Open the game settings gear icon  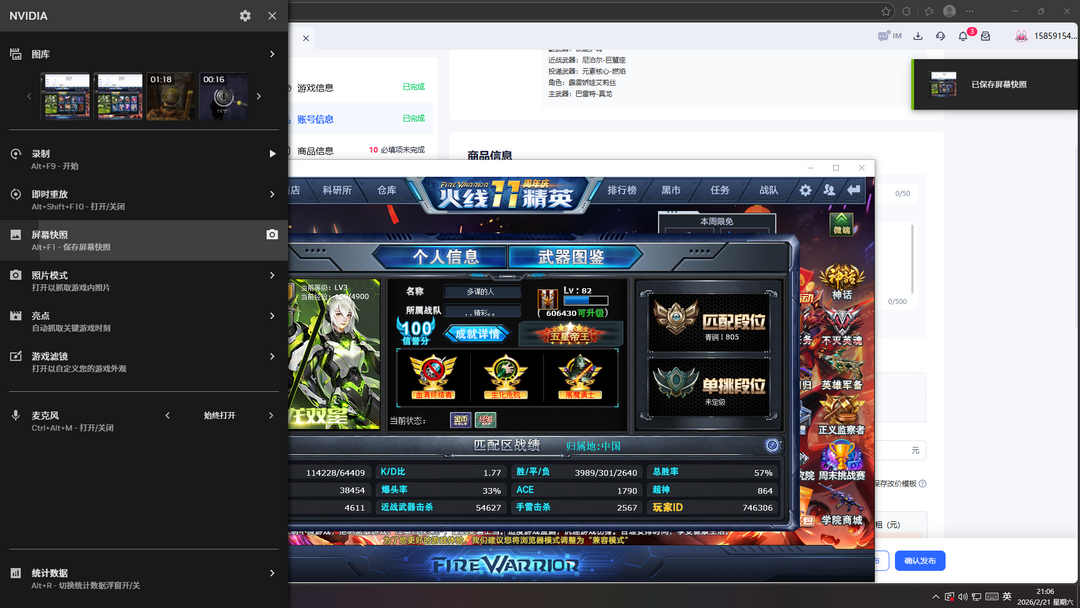tap(805, 190)
